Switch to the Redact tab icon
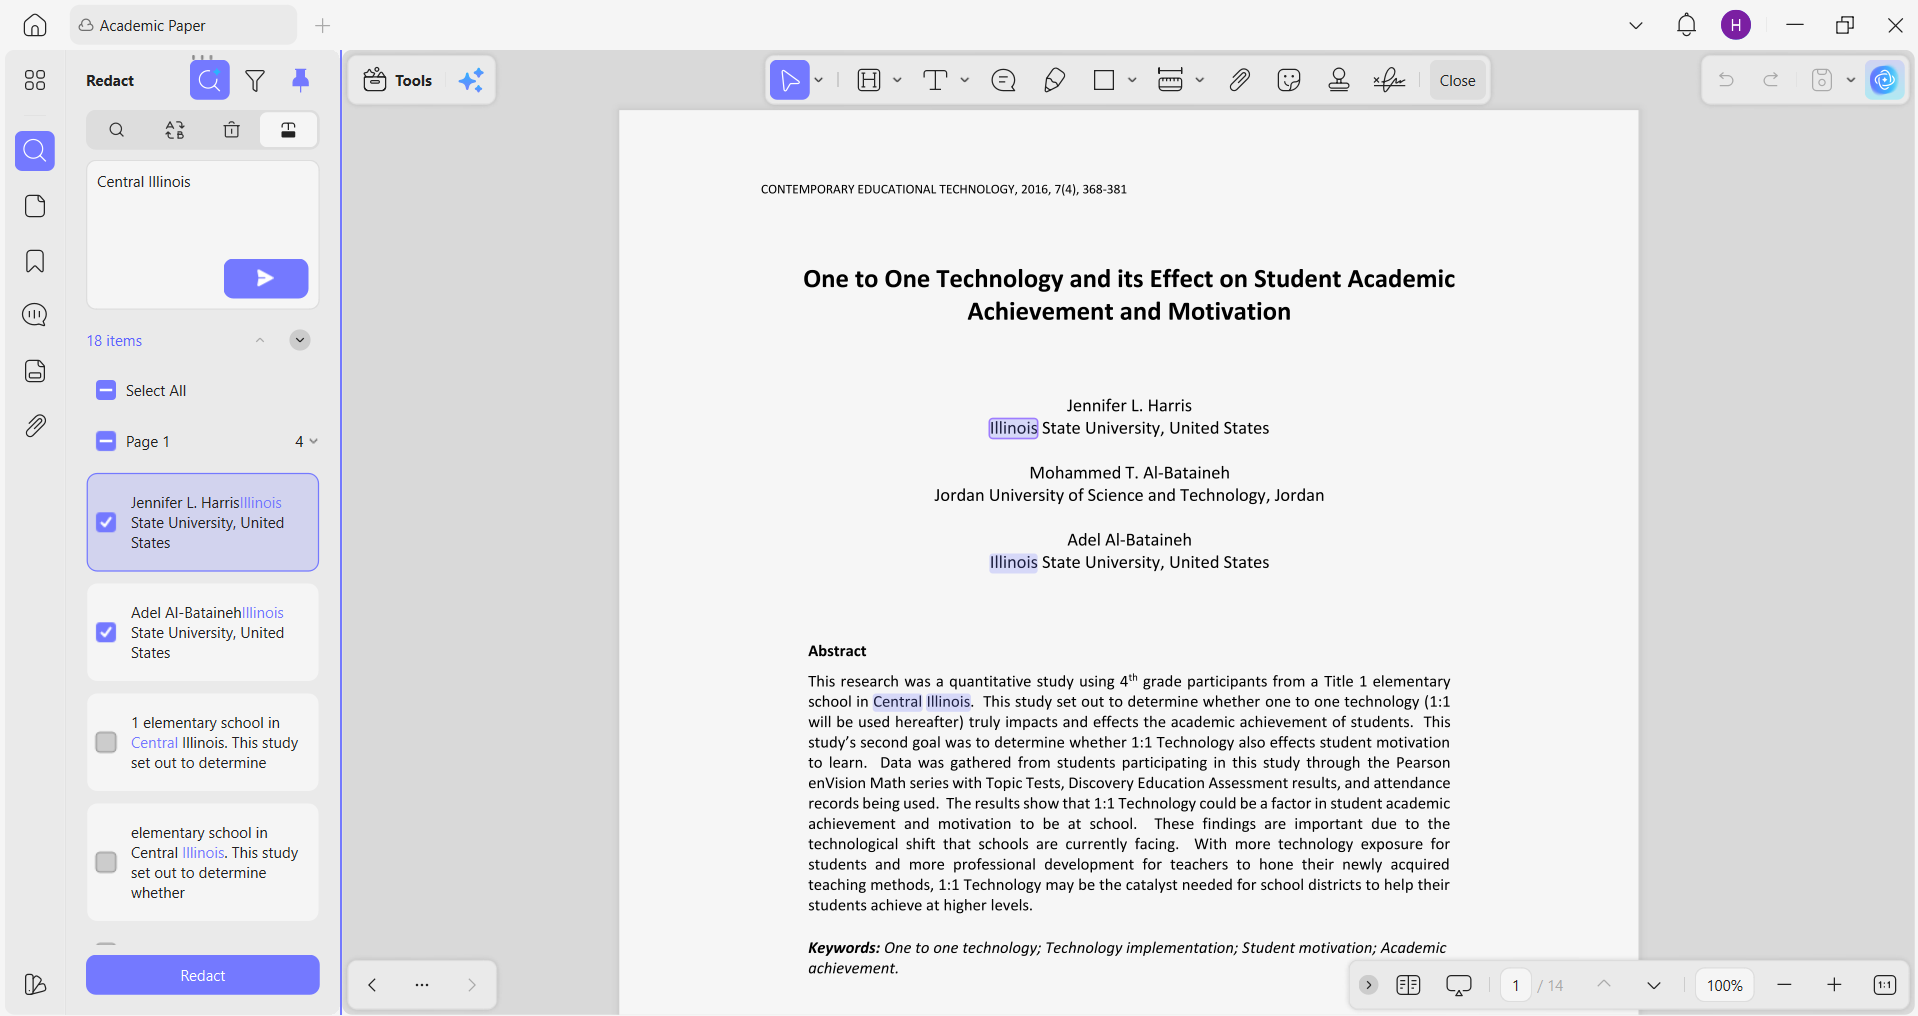Screen dimensions: 1918x1016 (x=288, y=130)
